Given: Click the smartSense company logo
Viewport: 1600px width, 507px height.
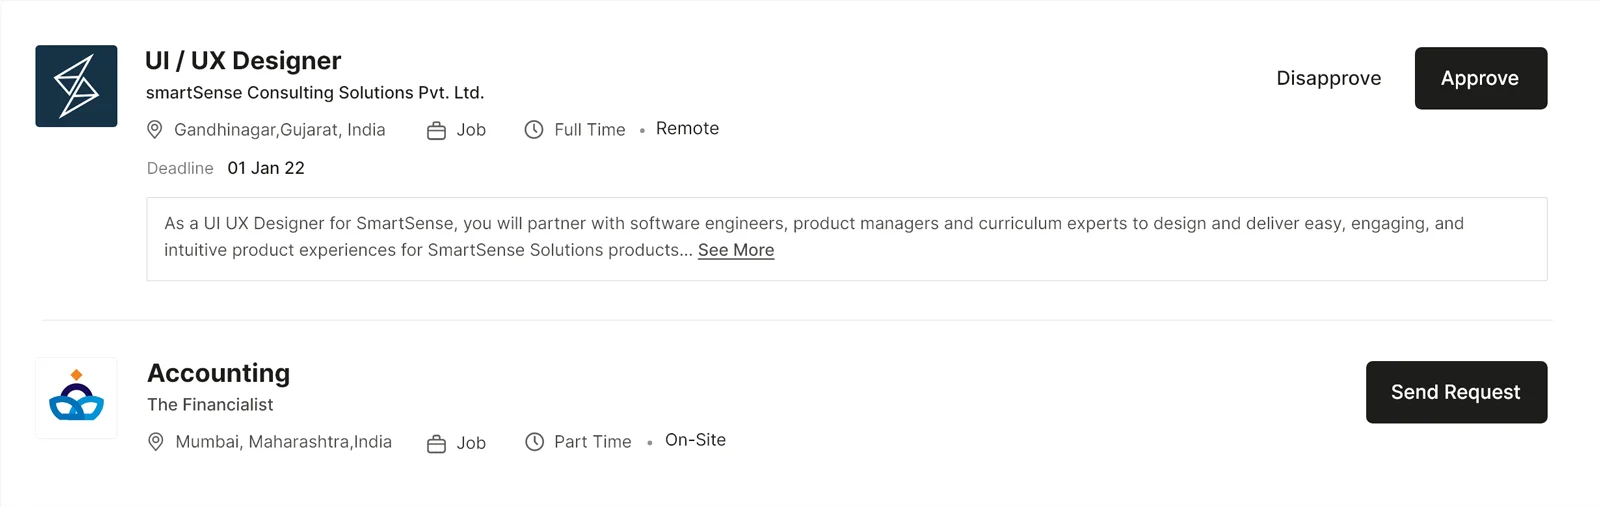Looking at the screenshot, I should pos(76,86).
